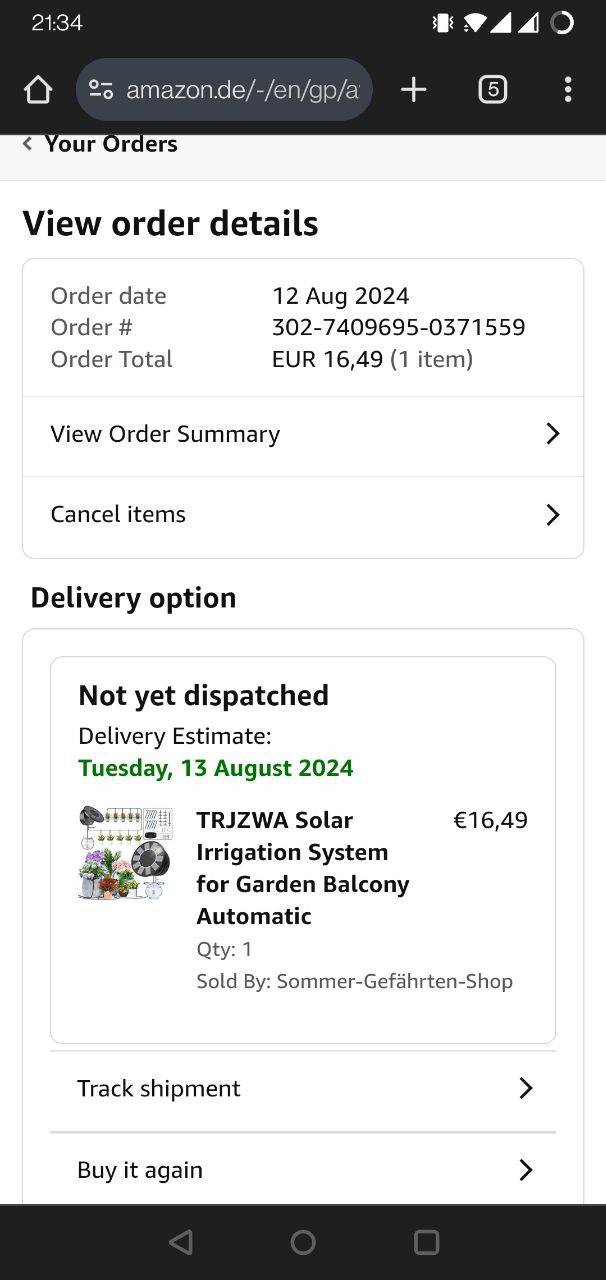Open a new tab with plus icon
This screenshot has height=1280, width=606.
(x=413, y=90)
